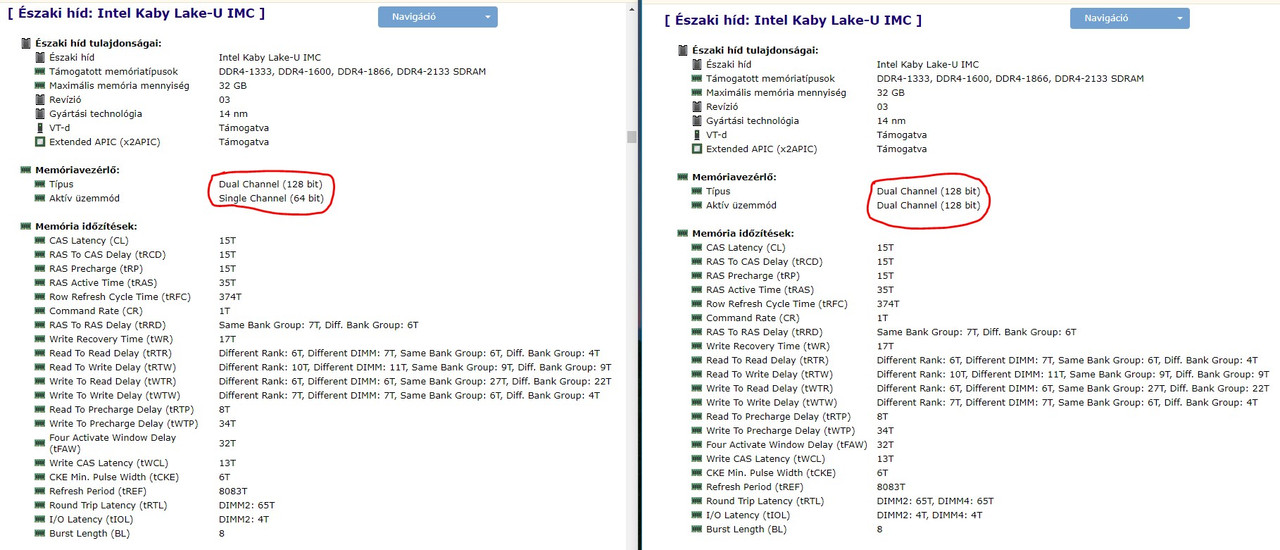The image size is (1280, 550).
Task: Click the Memóriavezérlő section icon in left panel
Action: point(26,170)
